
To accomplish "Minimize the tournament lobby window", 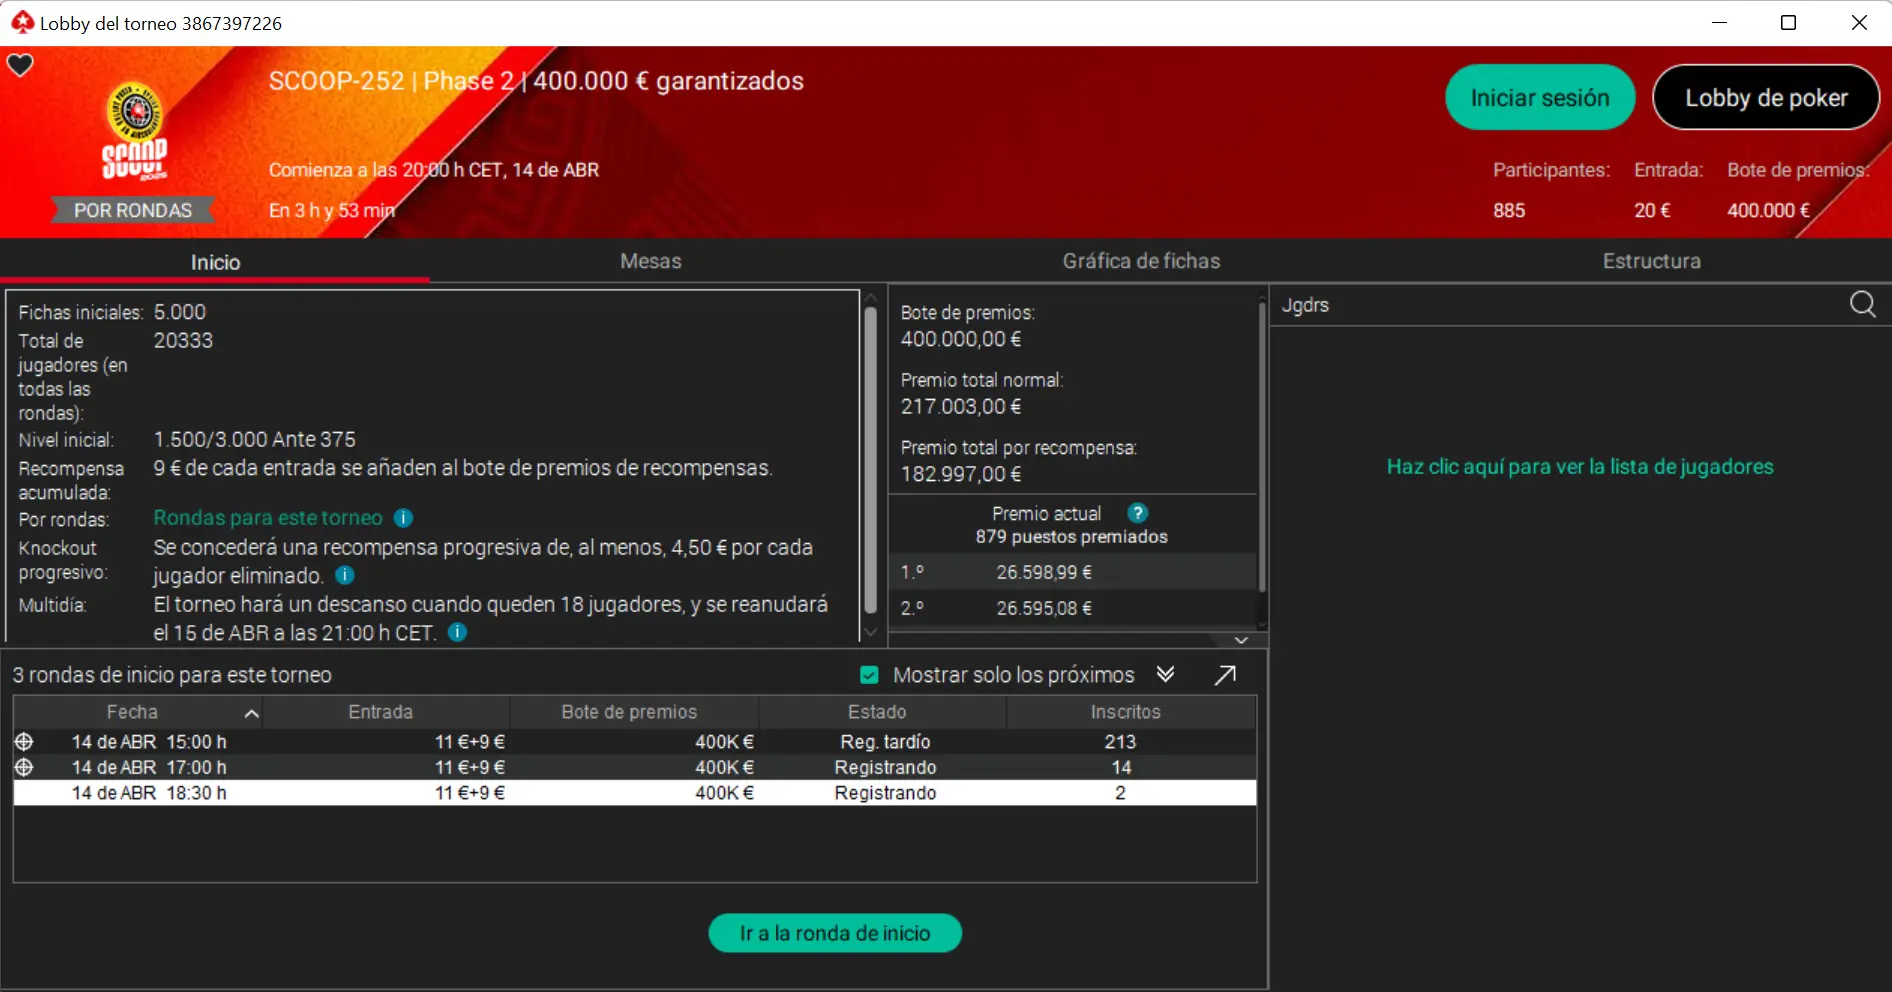I will (1719, 22).
